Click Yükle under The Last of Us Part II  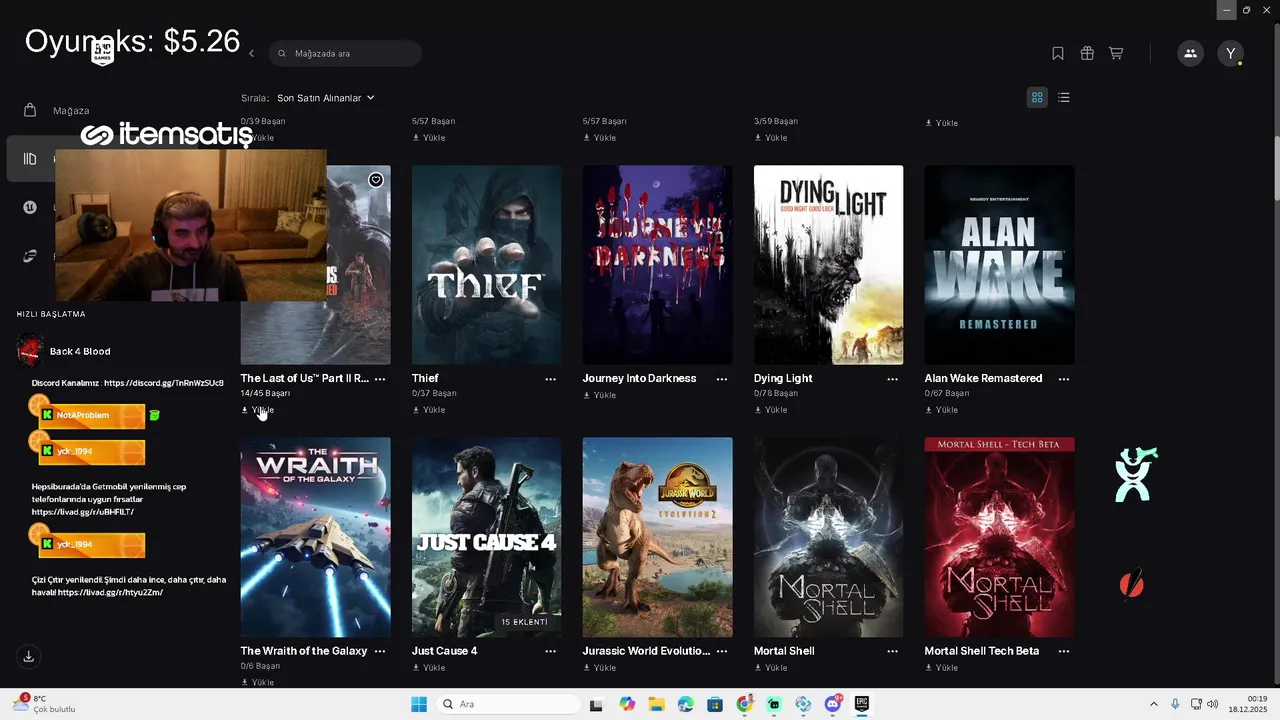click(258, 410)
